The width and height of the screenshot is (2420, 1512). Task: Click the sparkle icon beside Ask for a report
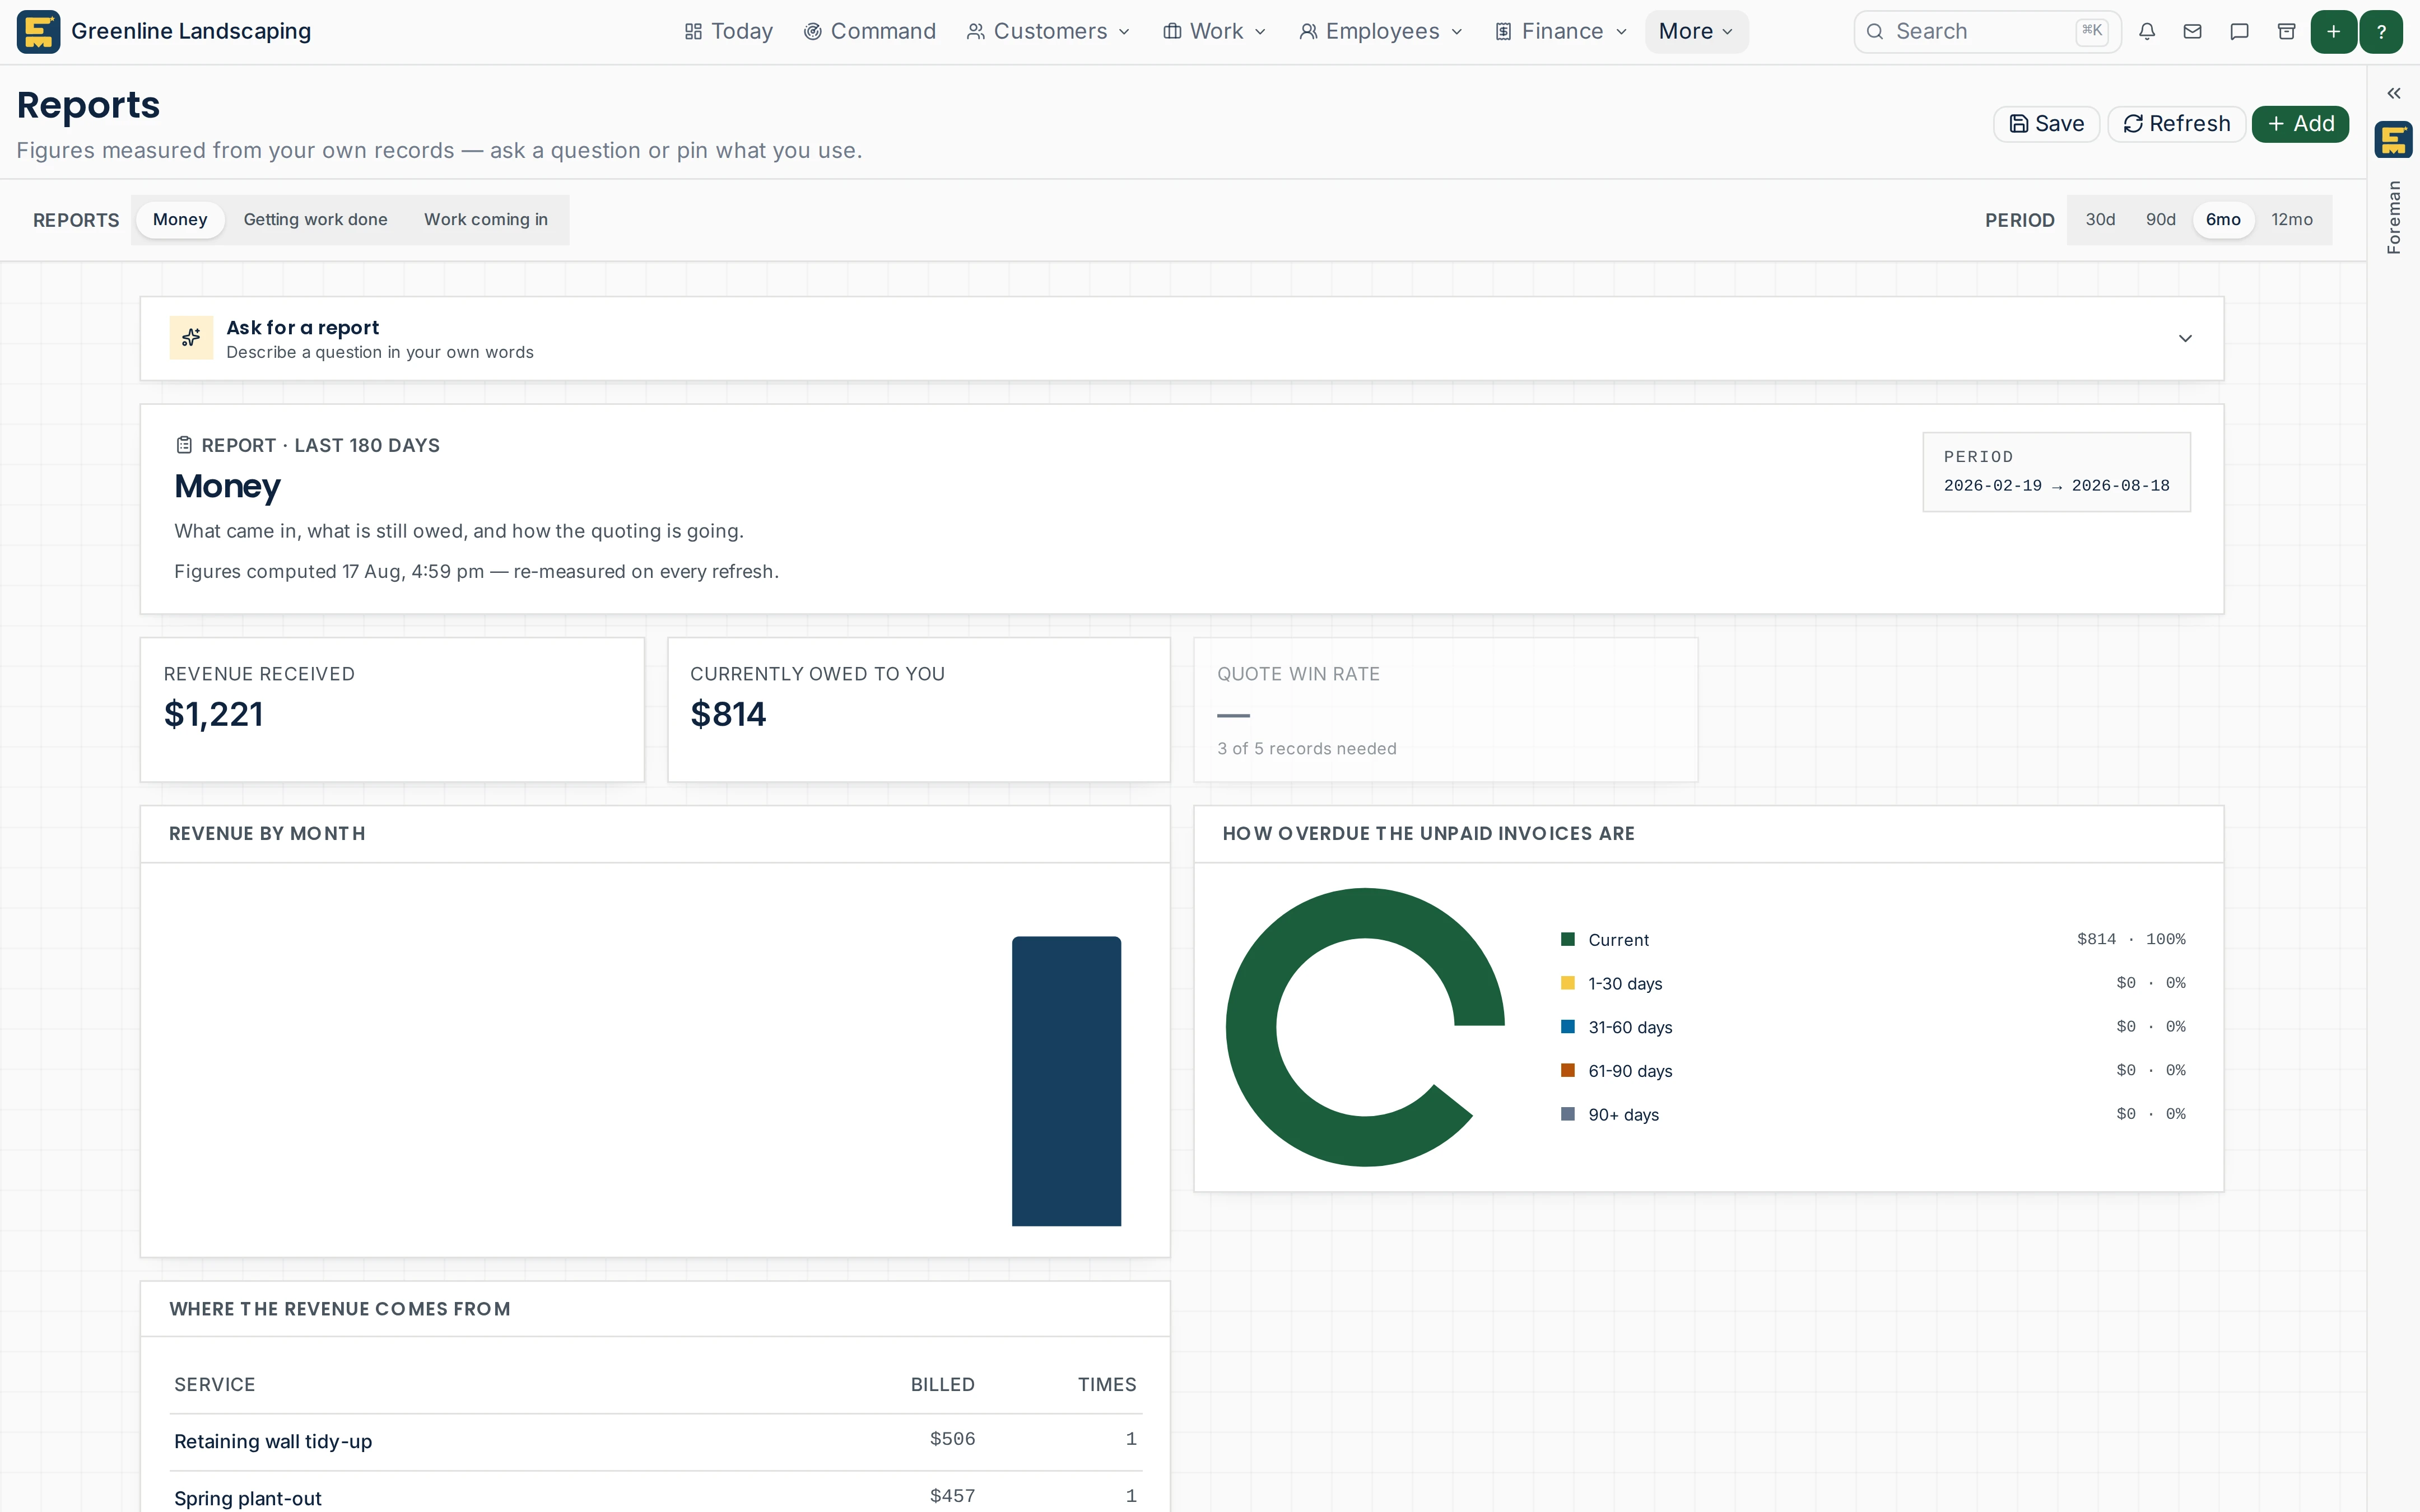click(x=191, y=338)
